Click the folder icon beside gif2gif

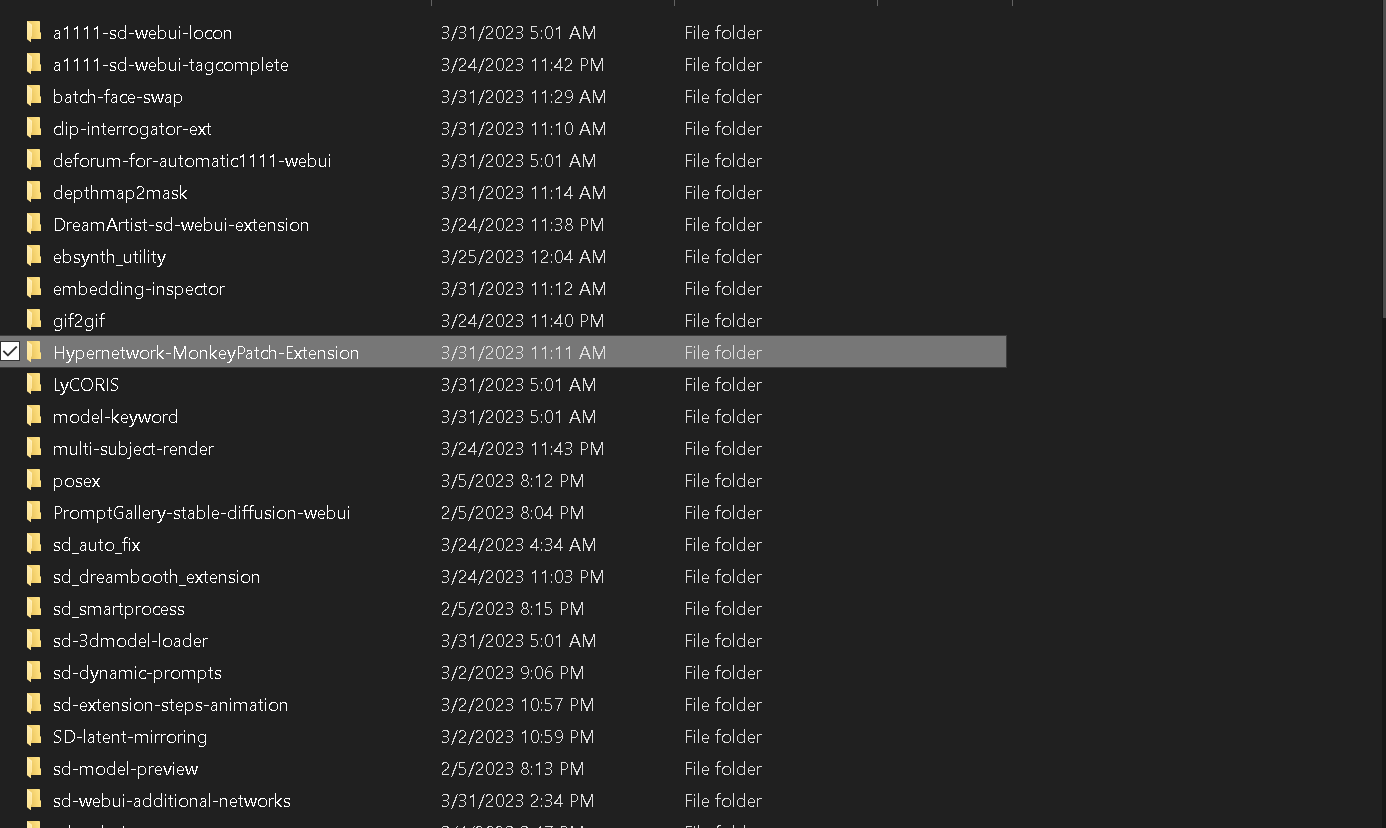pos(33,320)
